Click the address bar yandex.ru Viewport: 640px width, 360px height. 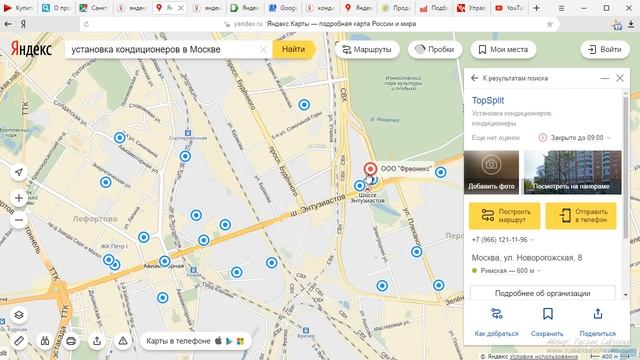point(248,24)
